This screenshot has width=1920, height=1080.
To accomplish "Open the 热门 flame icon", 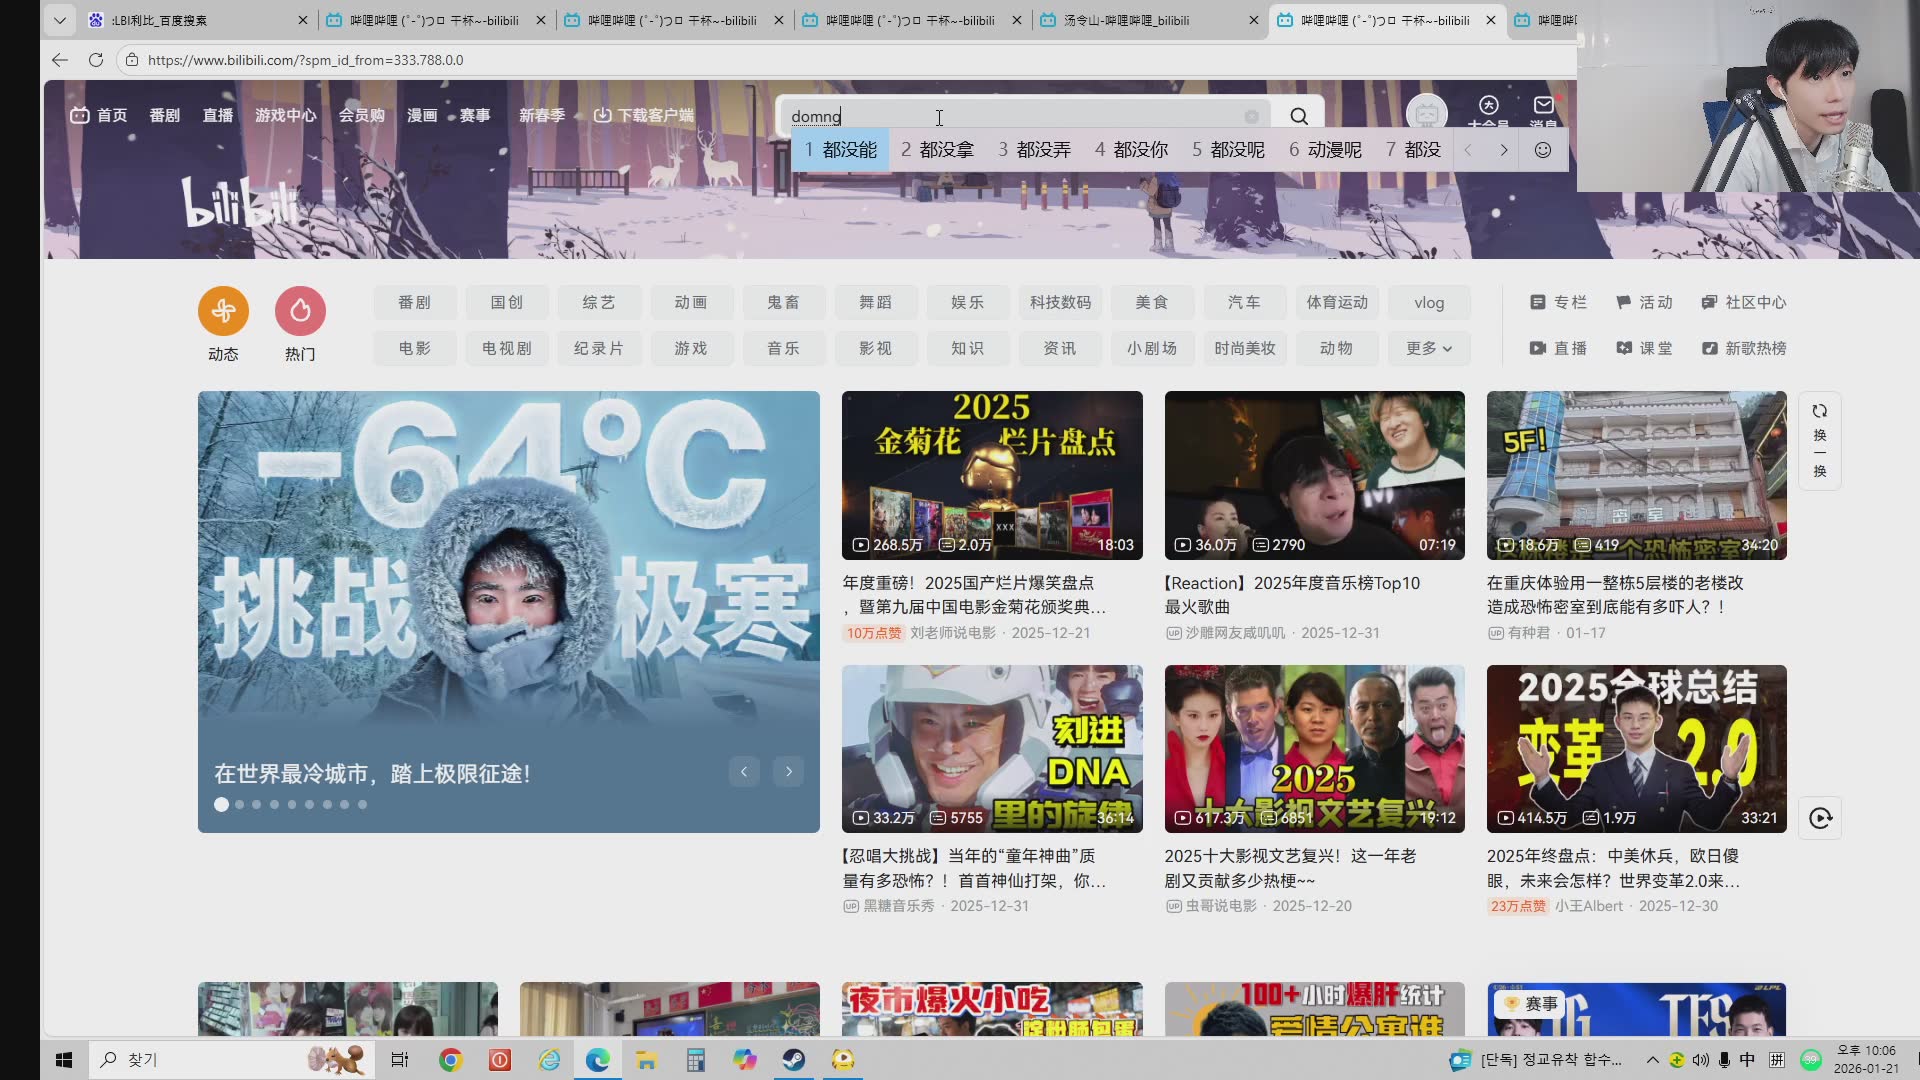I will (300, 311).
